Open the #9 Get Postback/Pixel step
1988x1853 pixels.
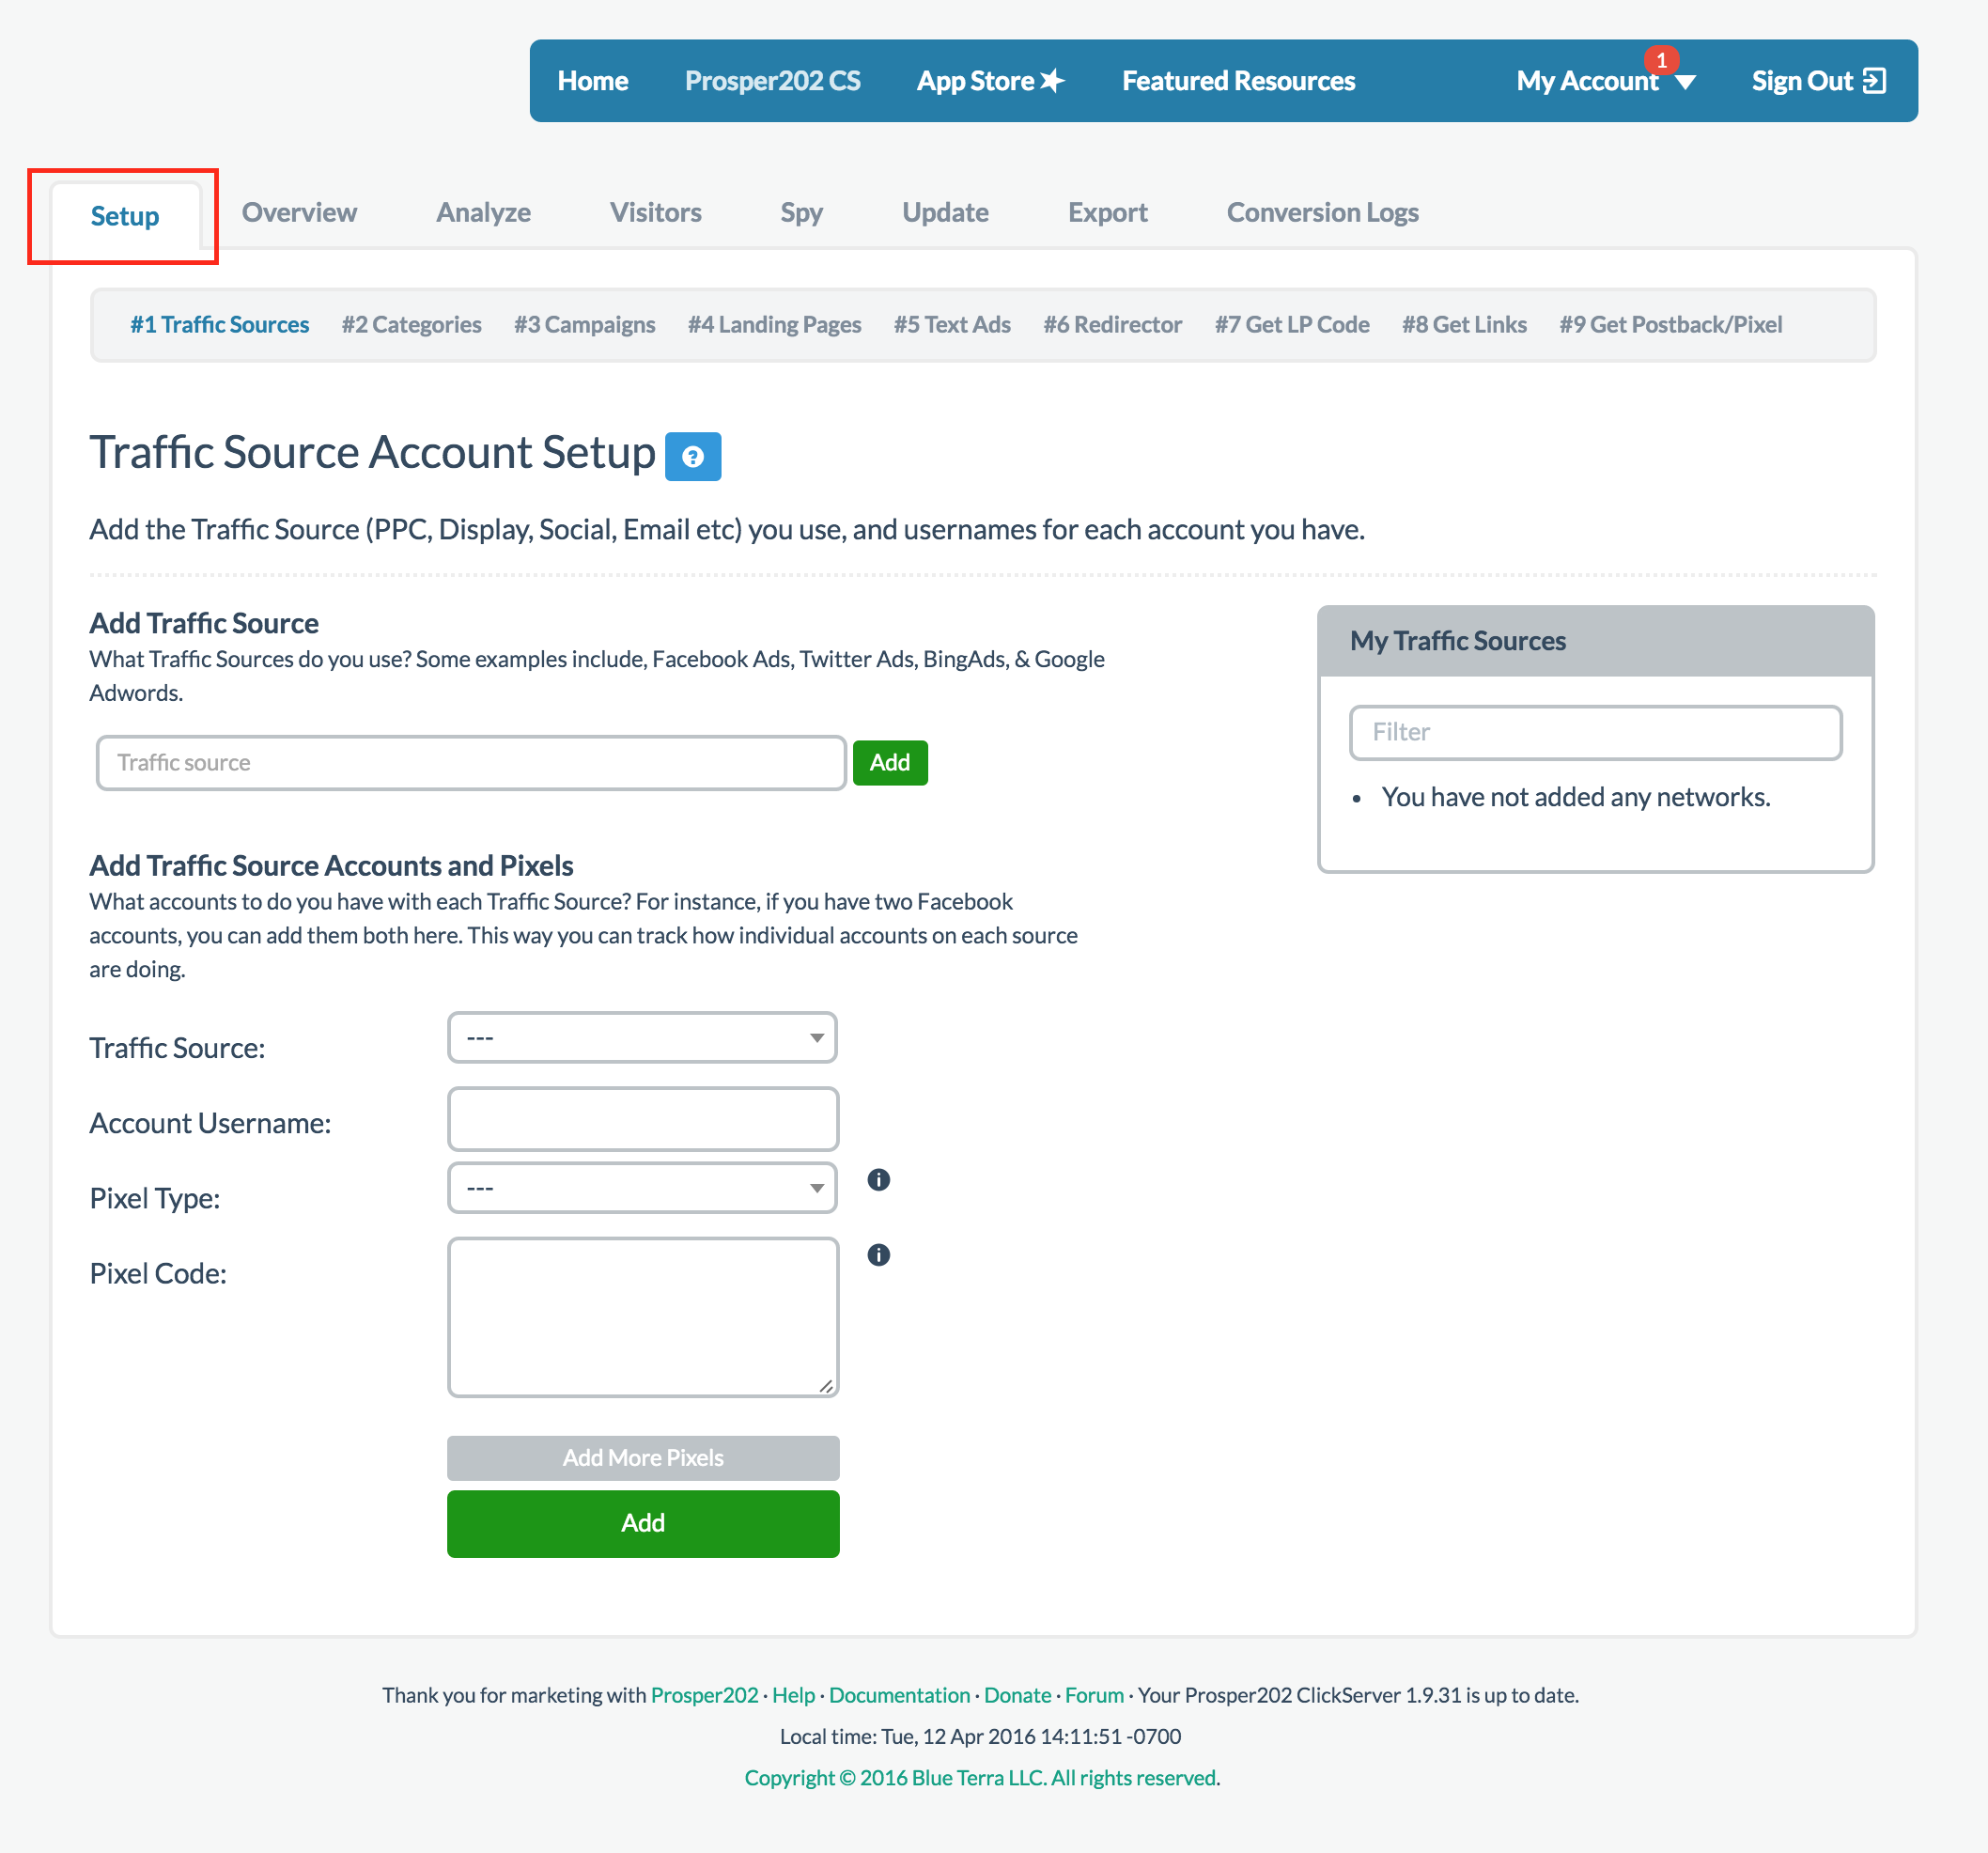(1670, 324)
